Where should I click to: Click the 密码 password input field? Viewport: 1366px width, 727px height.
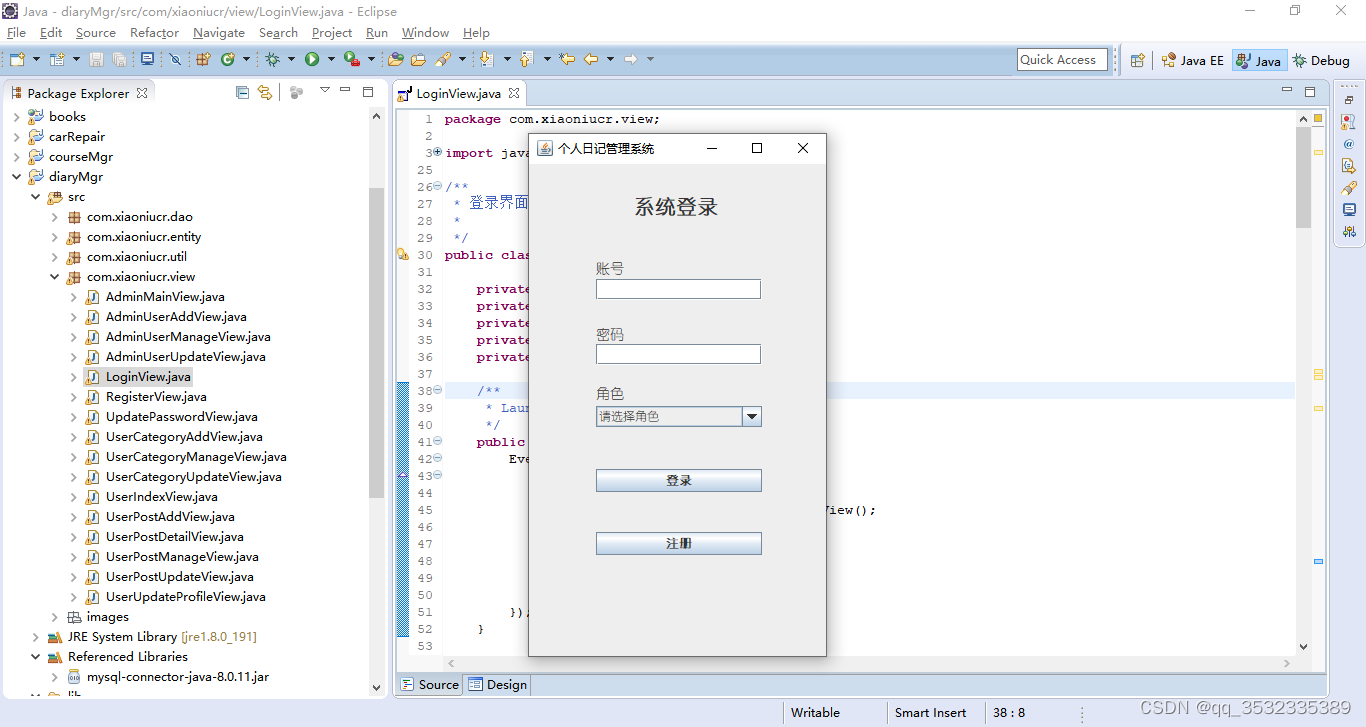click(x=678, y=354)
